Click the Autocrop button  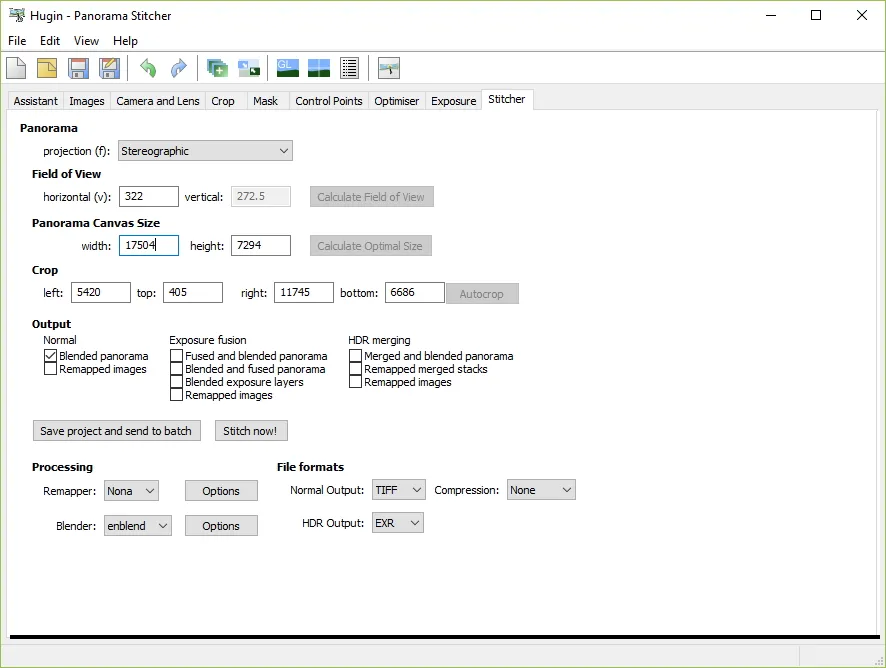click(482, 294)
